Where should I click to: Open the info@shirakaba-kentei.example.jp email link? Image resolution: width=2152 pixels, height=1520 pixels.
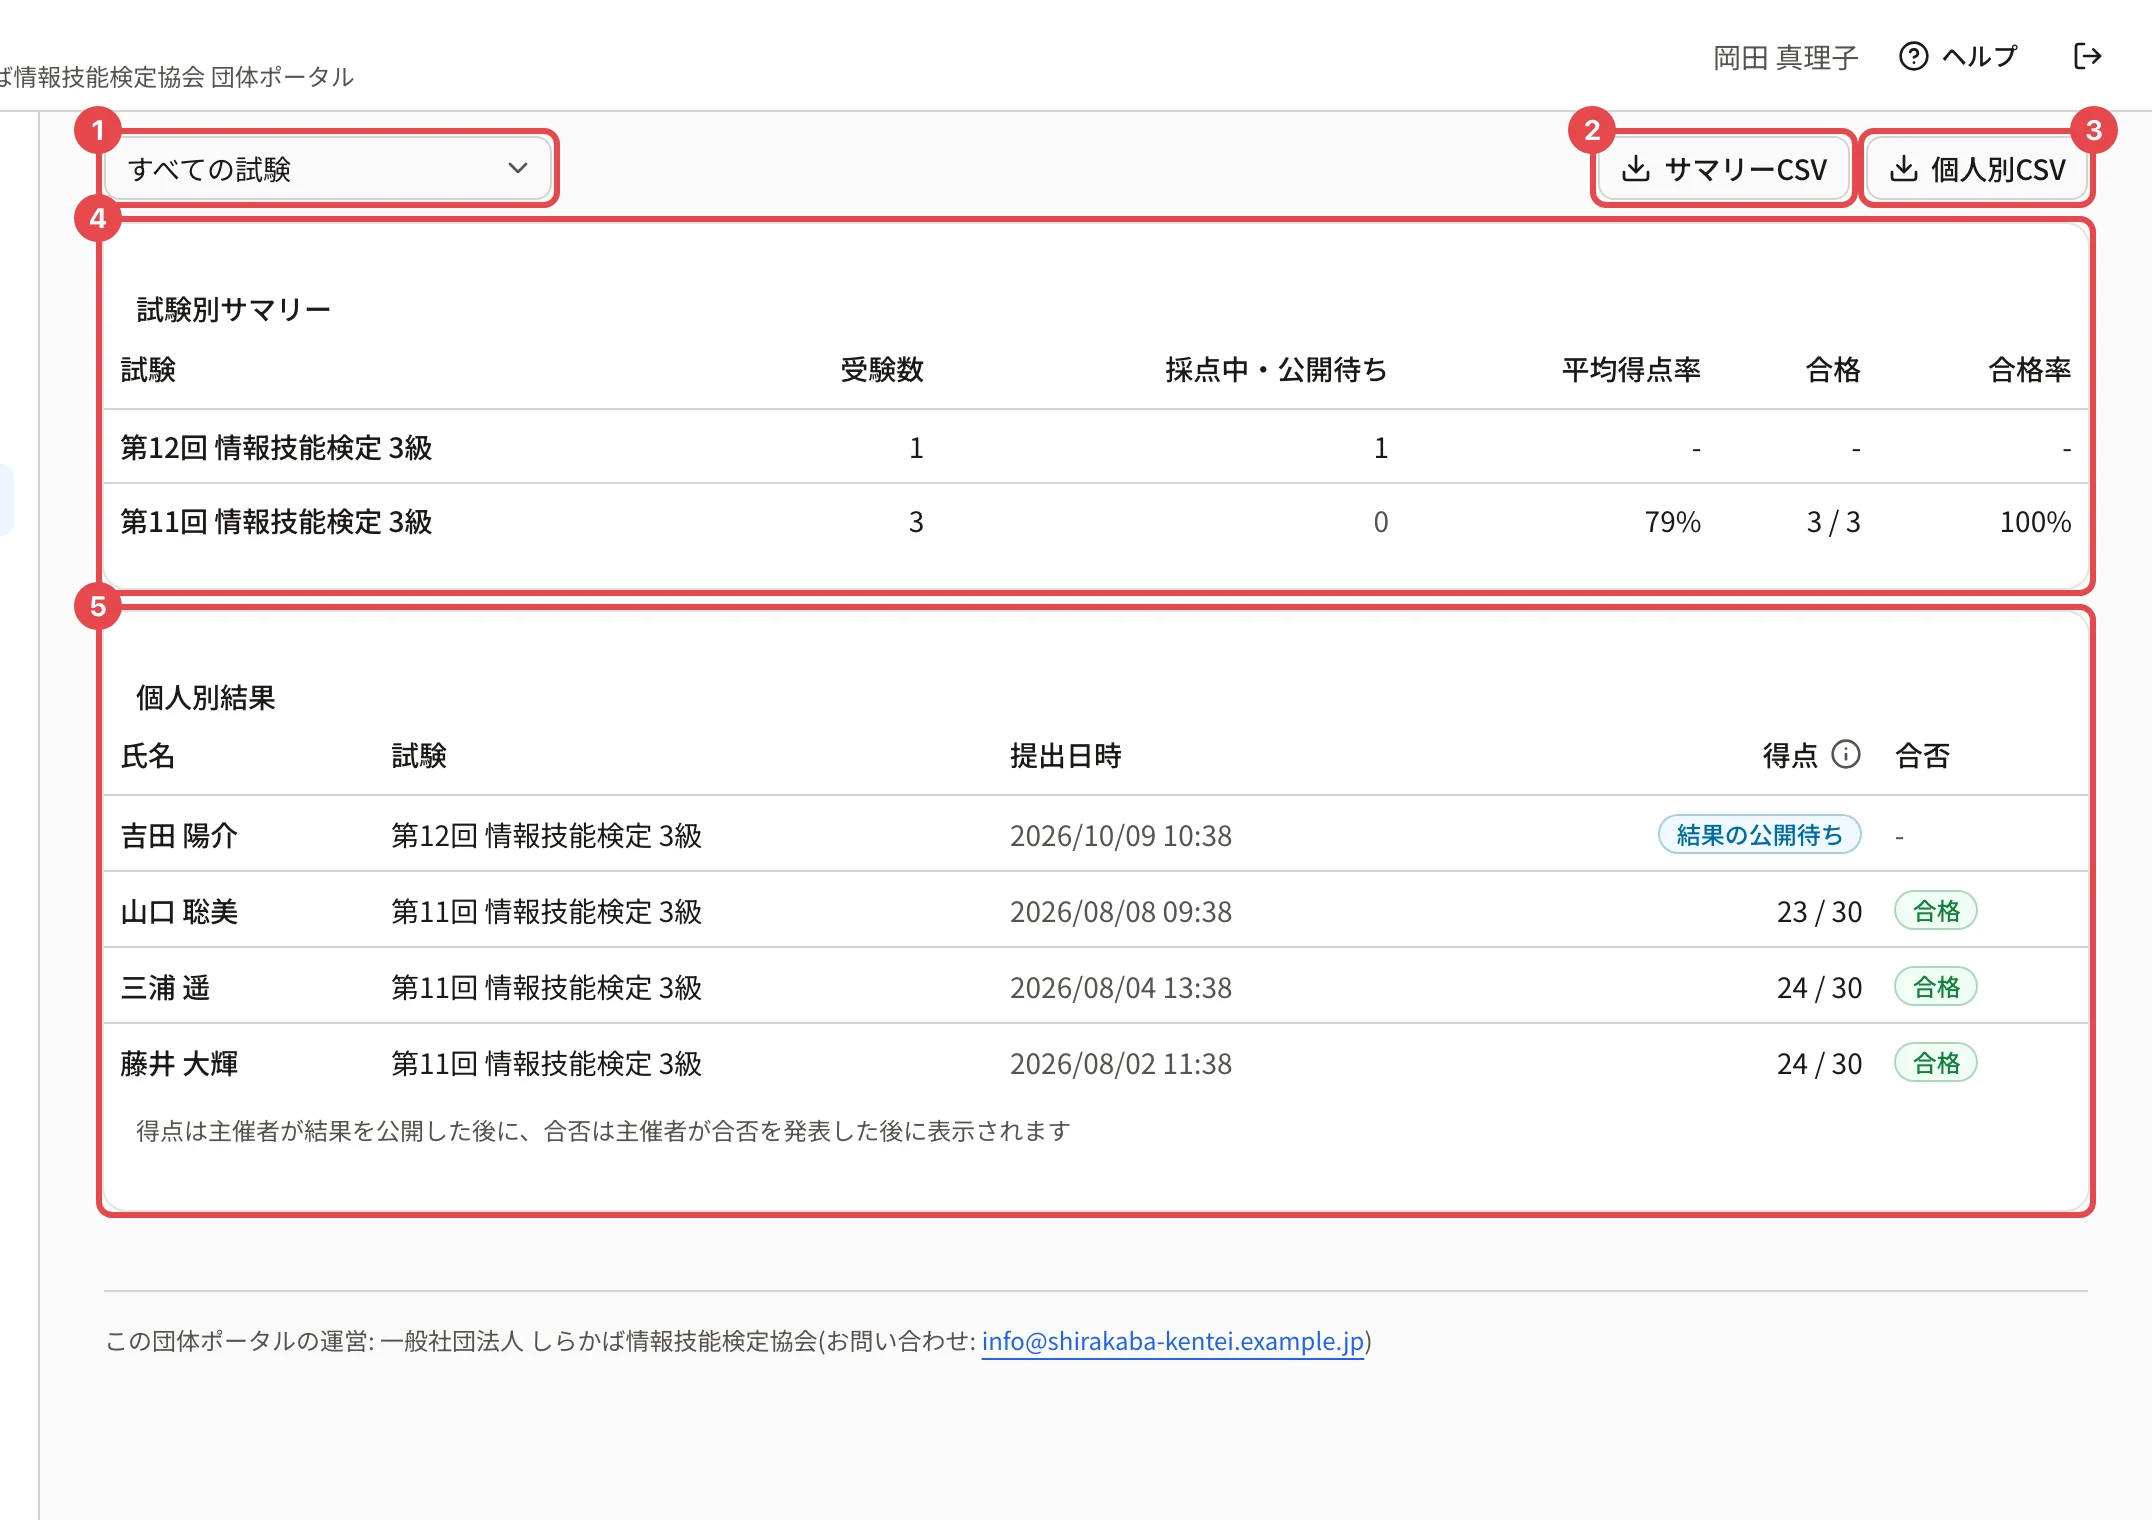1173,1341
